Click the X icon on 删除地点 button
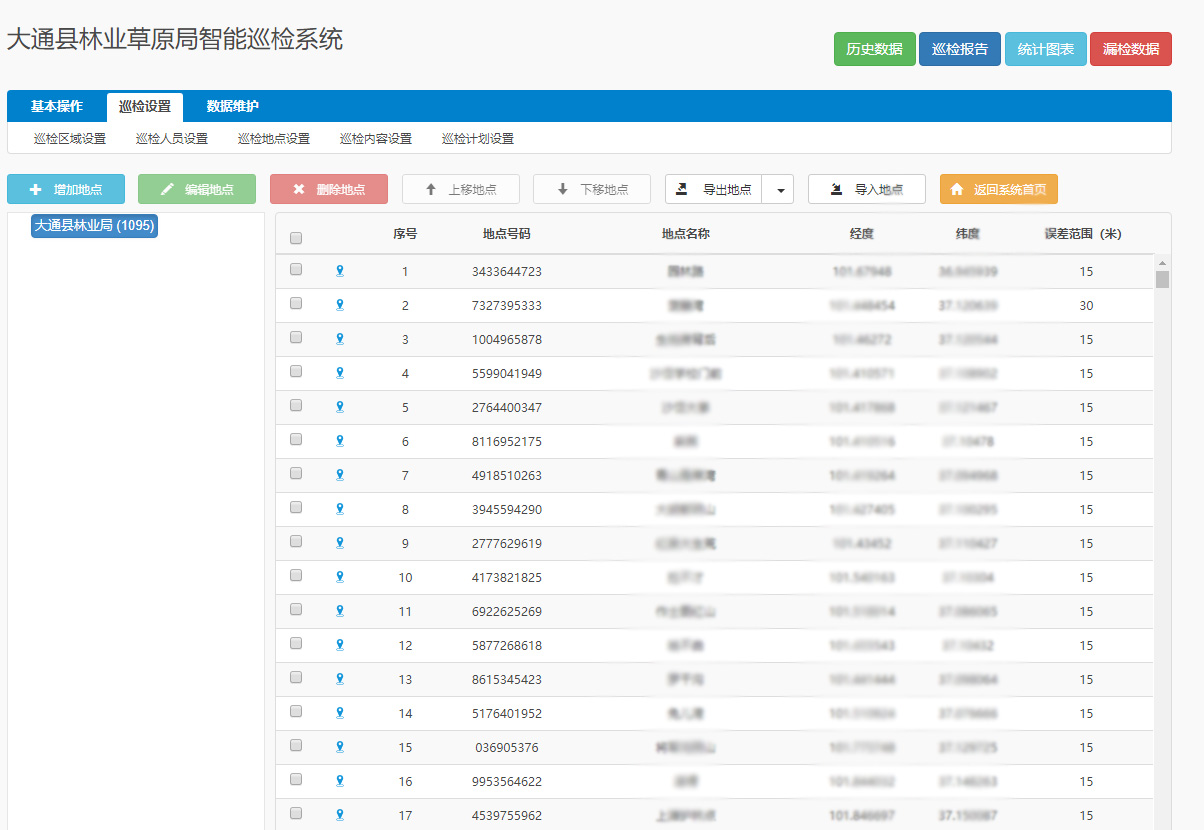The image size is (1204, 830). pos(298,189)
